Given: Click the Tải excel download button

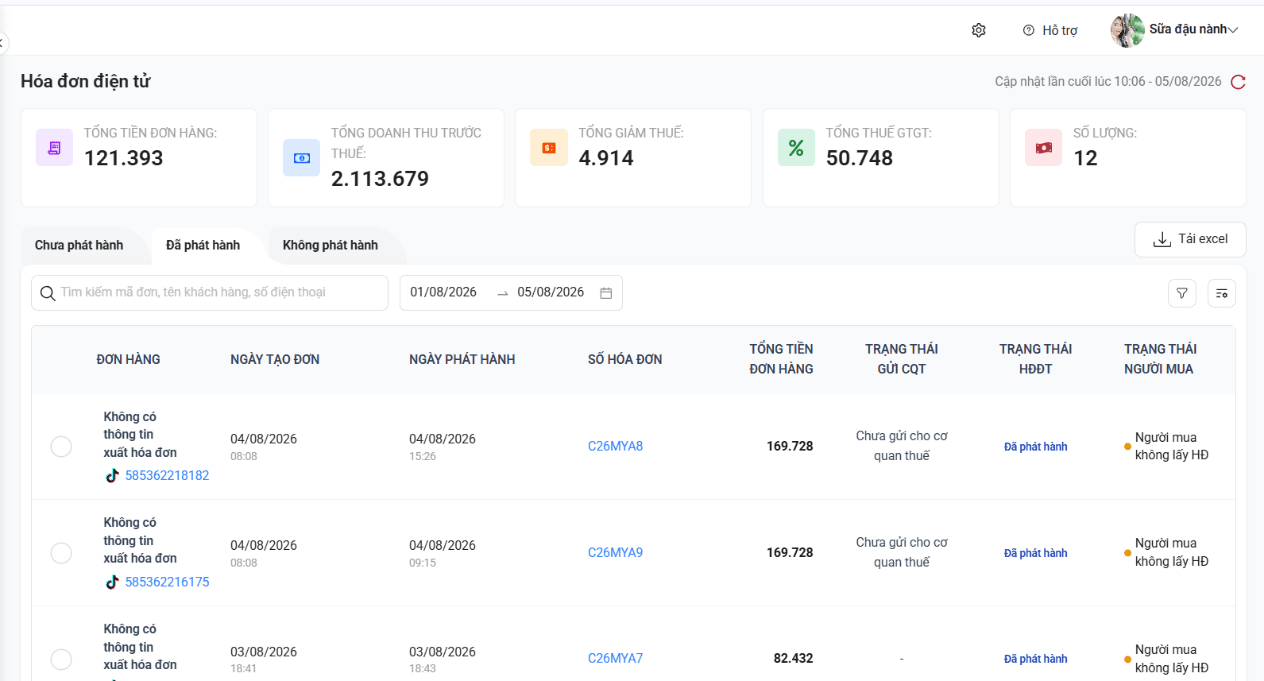Looking at the screenshot, I should point(1190,239).
